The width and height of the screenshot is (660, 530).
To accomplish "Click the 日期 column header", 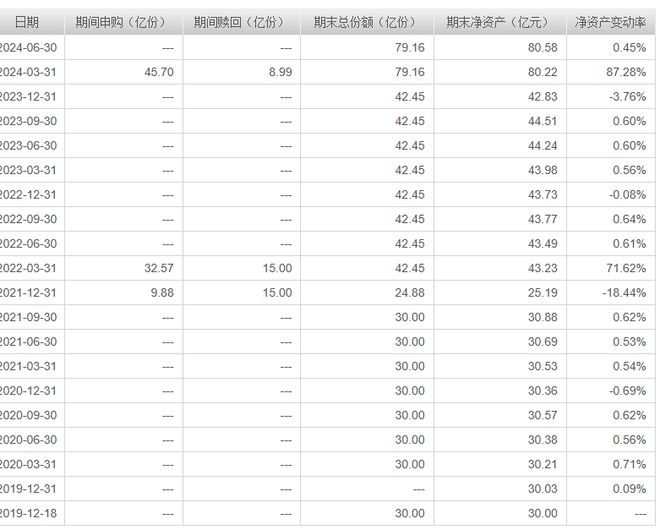I will (x=27, y=22).
